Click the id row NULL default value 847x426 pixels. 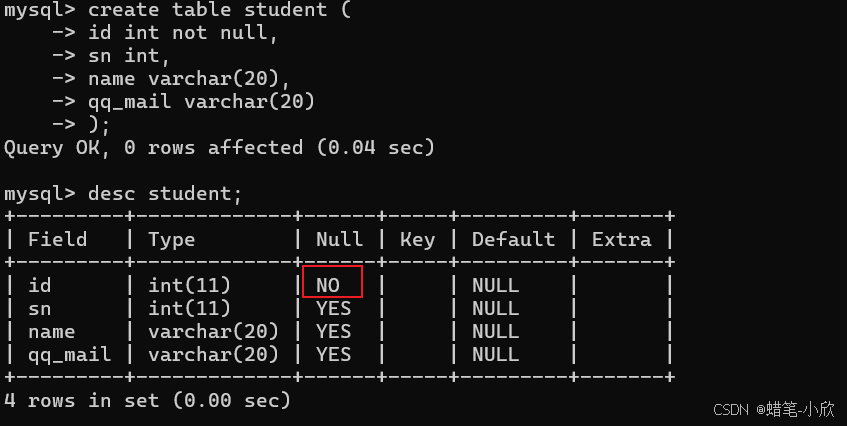click(x=495, y=285)
